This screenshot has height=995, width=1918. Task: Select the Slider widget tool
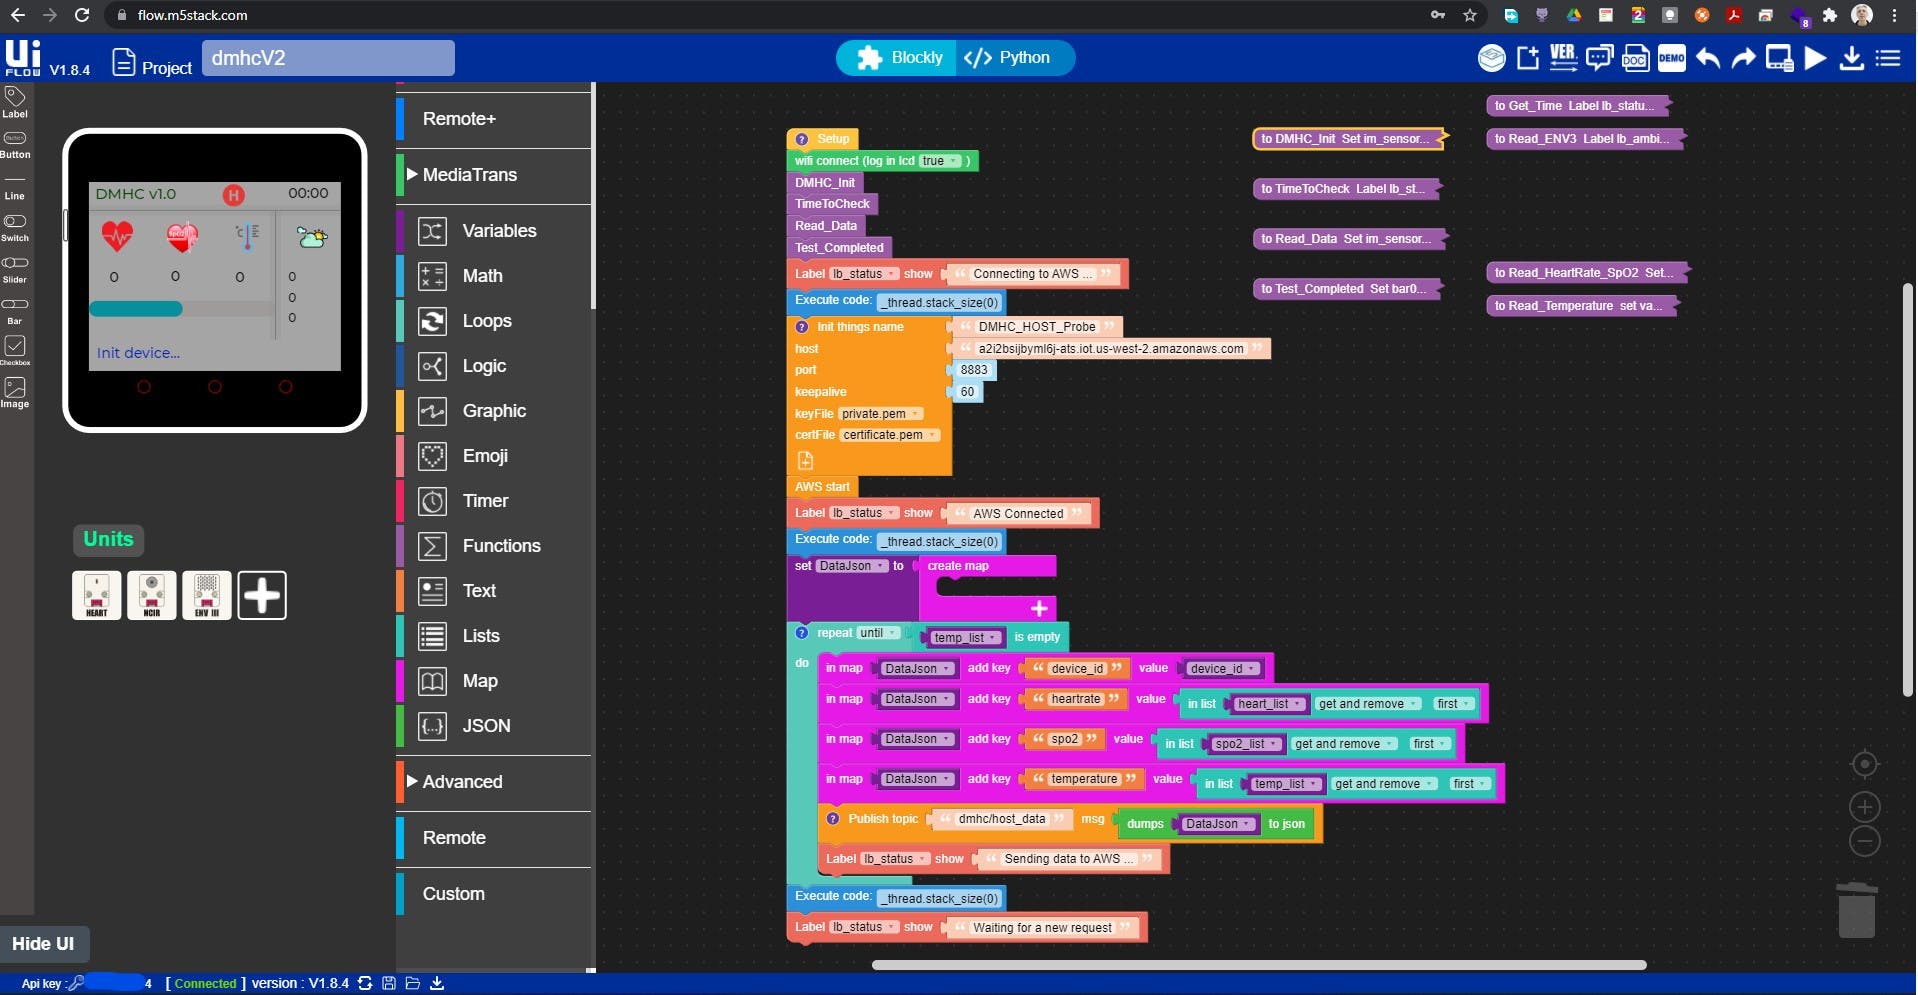(x=15, y=270)
